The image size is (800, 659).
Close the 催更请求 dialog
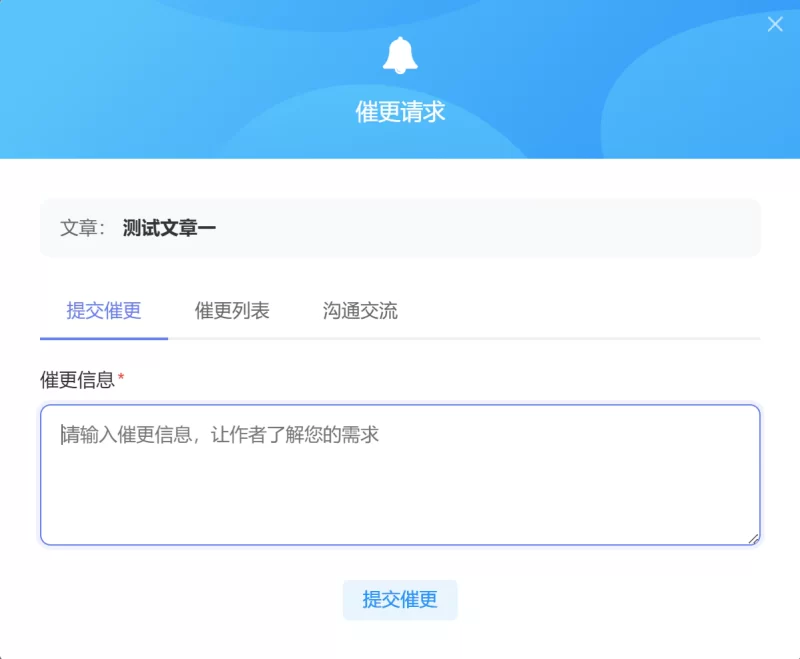click(775, 24)
